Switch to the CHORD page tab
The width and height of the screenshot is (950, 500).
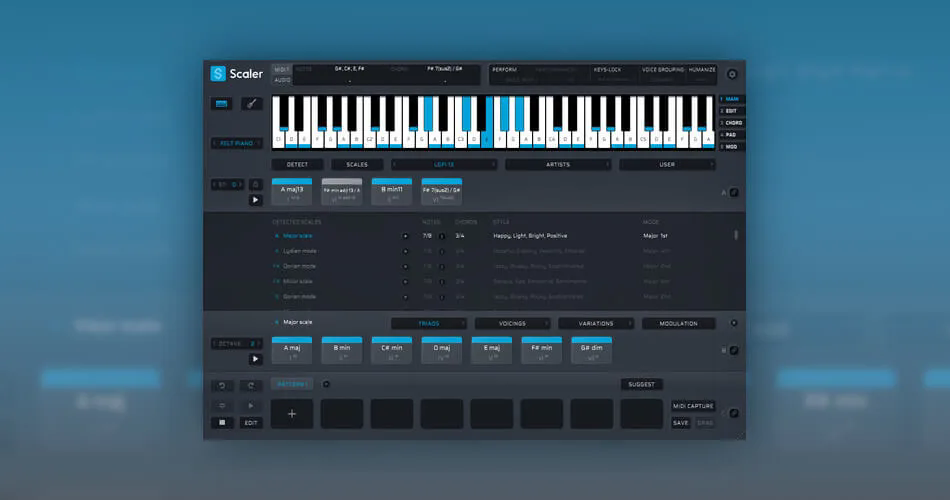point(732,123)
